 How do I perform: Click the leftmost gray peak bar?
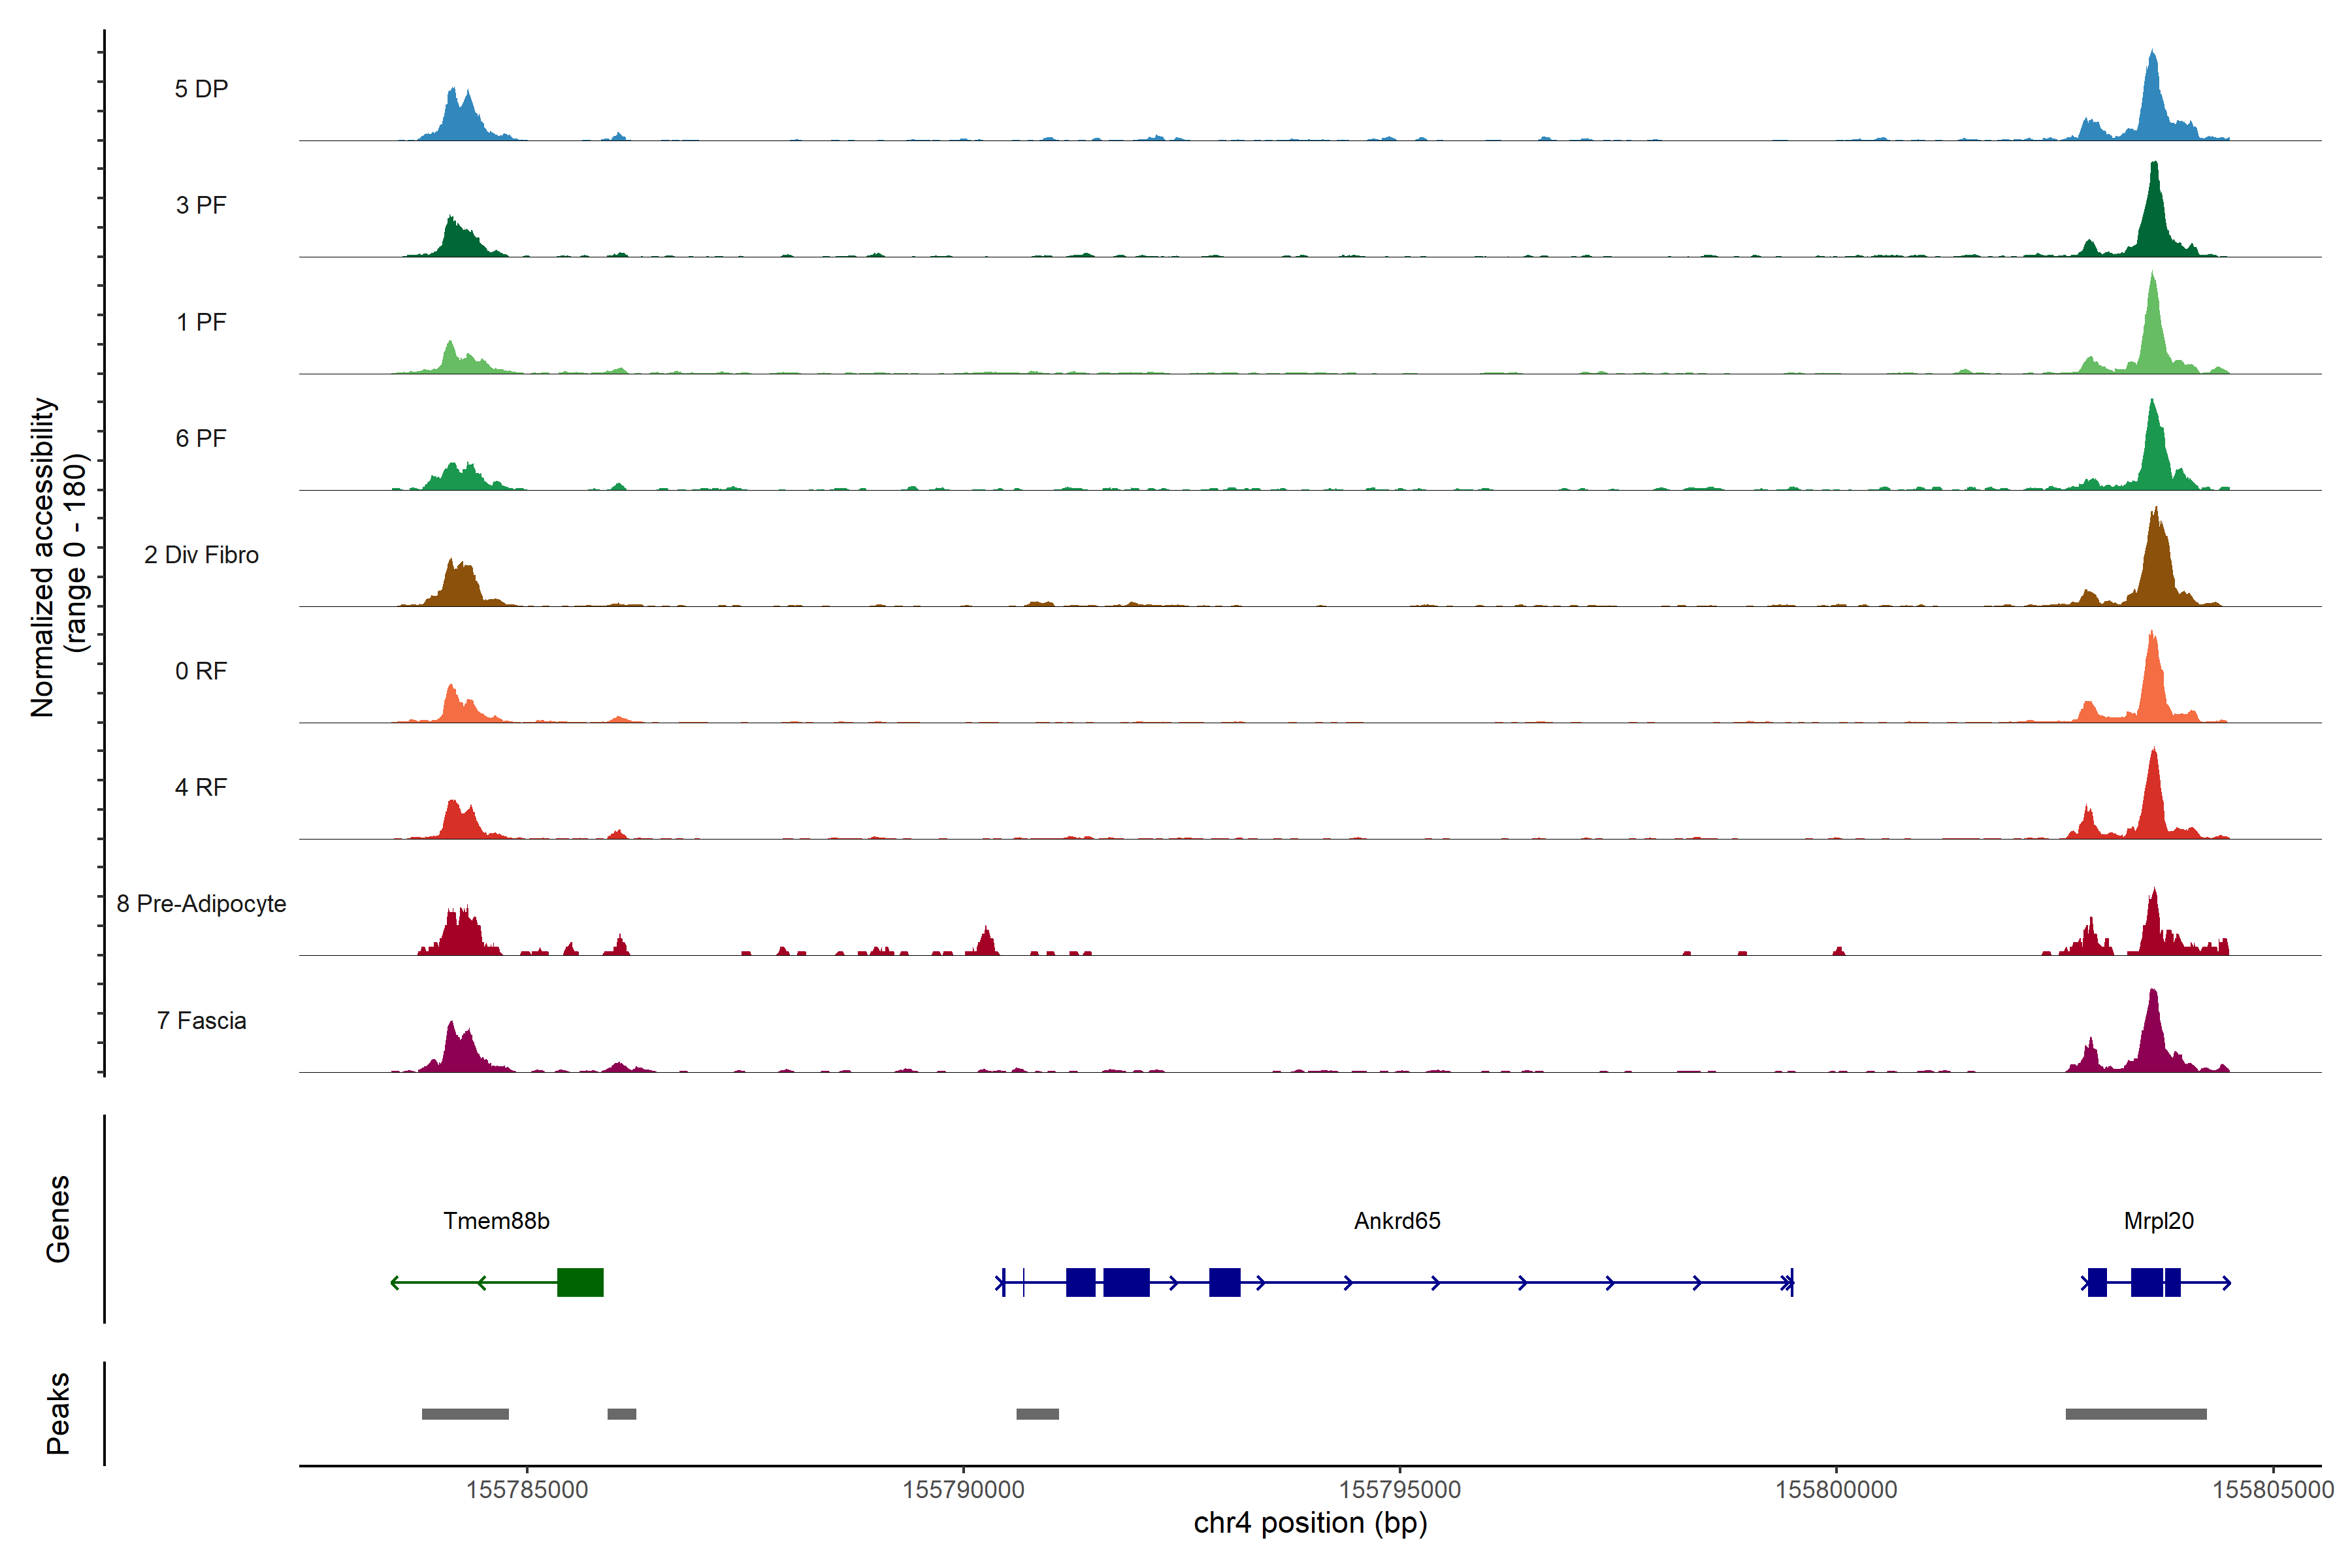pyautogui.click(x=465, y=1414)
